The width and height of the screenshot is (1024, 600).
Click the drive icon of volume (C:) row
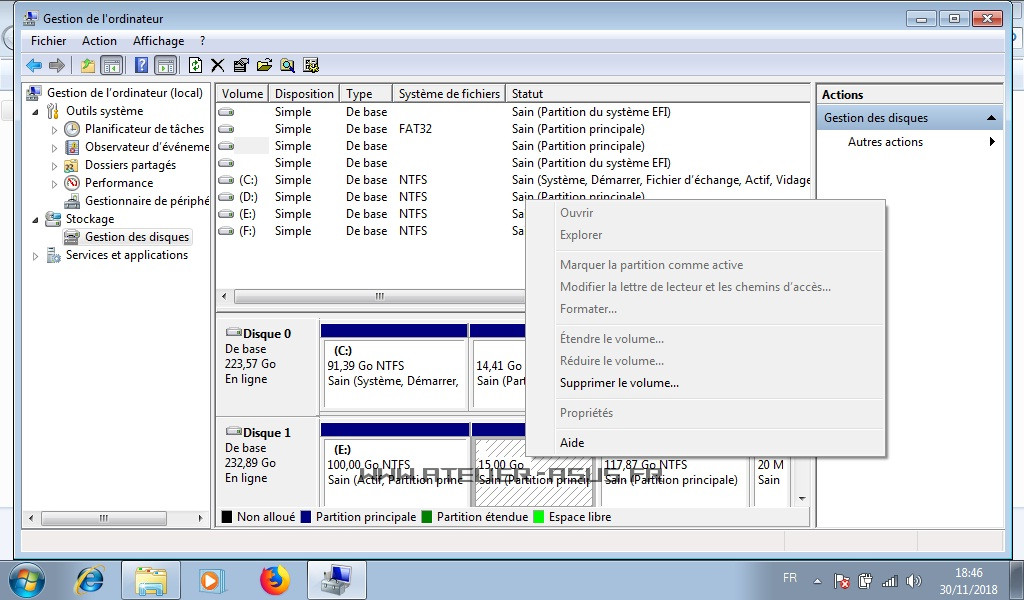click(226, 180)
